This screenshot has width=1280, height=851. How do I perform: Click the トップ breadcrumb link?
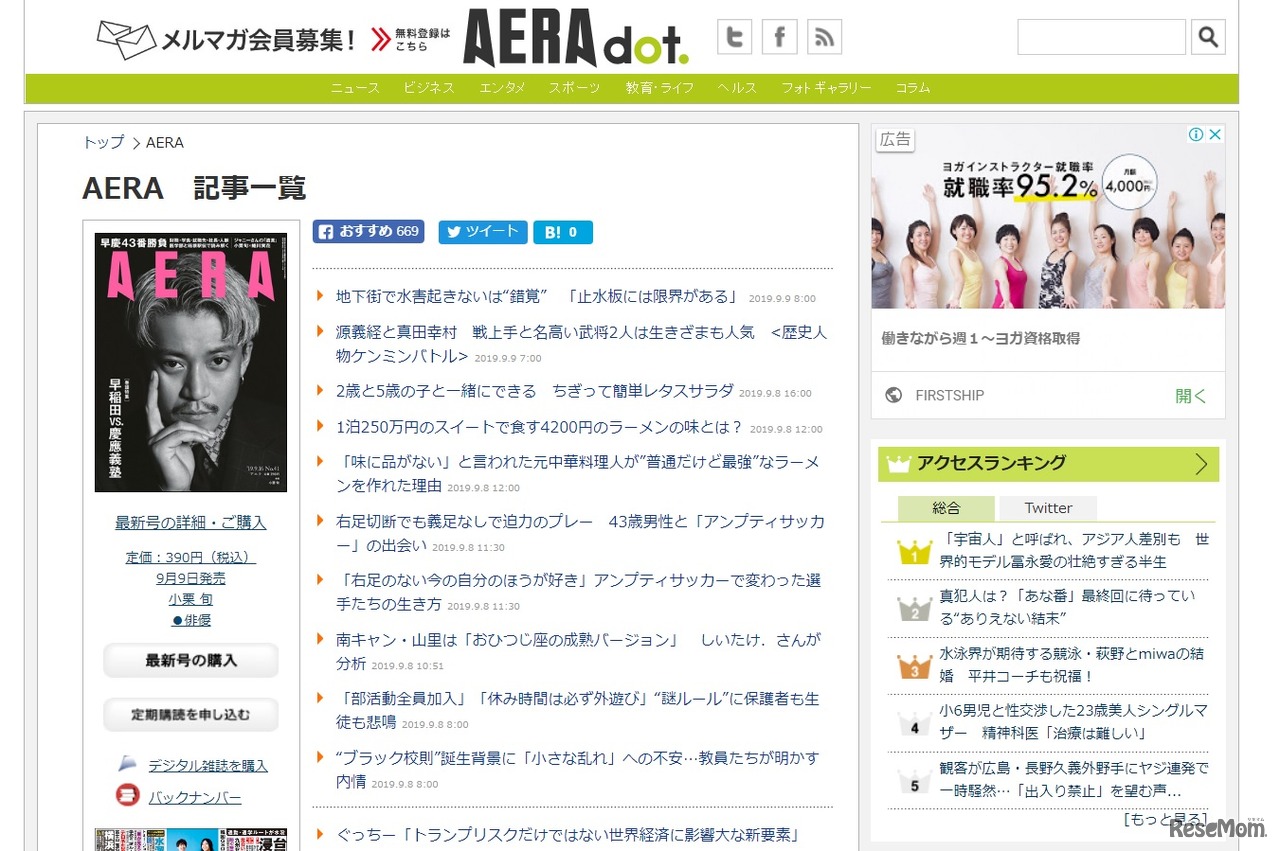pos(104,143)
